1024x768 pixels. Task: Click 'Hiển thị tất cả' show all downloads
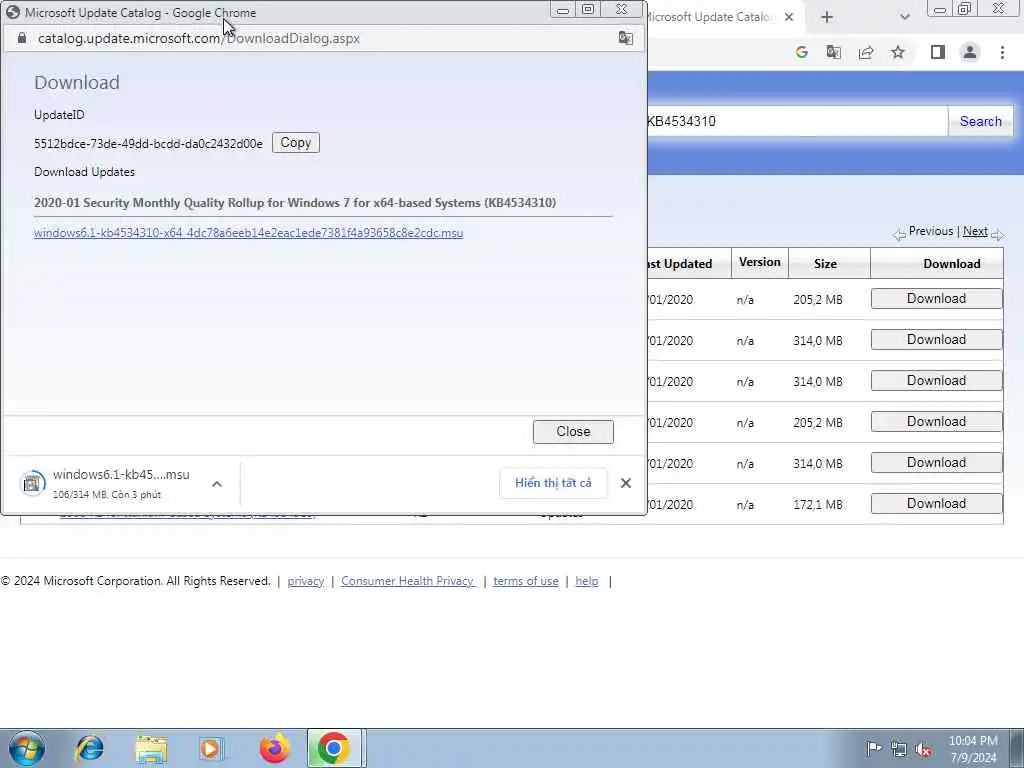[553, 483]
